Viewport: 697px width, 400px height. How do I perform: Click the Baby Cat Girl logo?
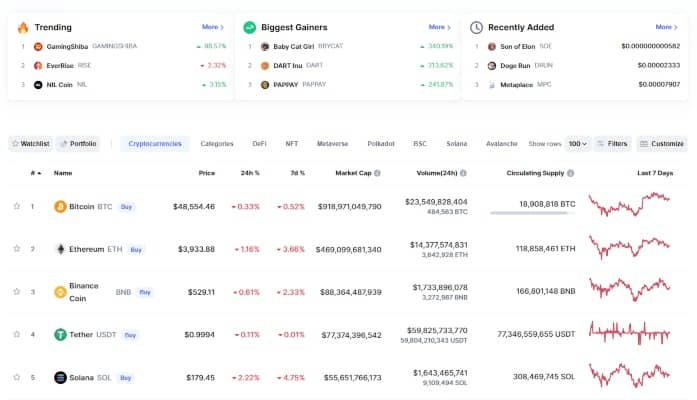click(x=265, y=46)
